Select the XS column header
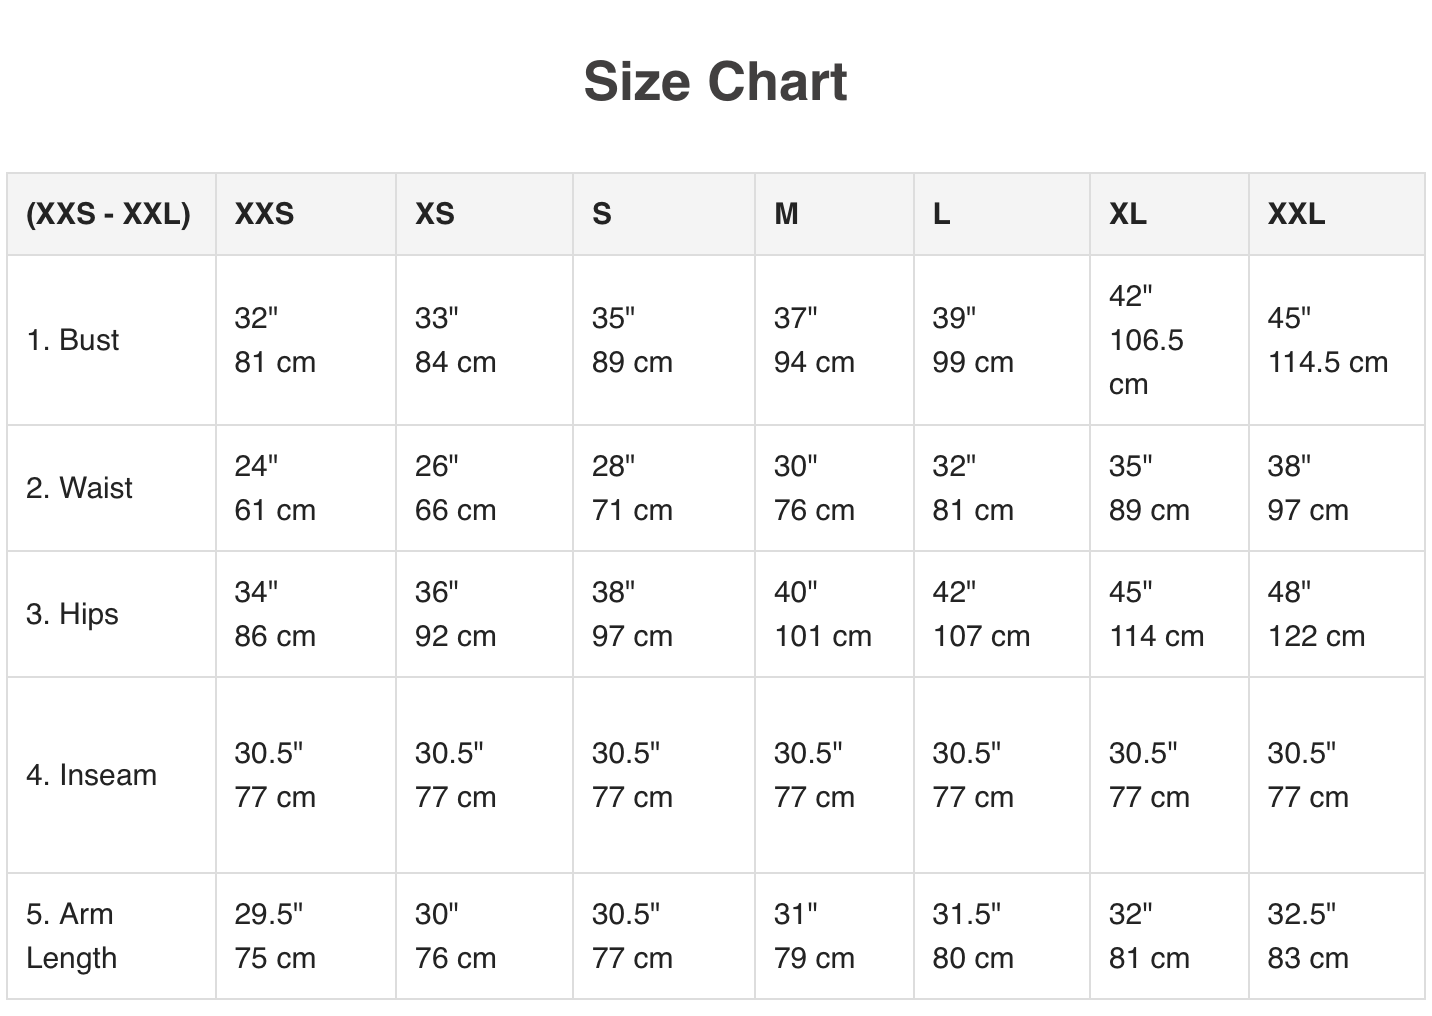1432x1016 pixels. tap(434, 214)
